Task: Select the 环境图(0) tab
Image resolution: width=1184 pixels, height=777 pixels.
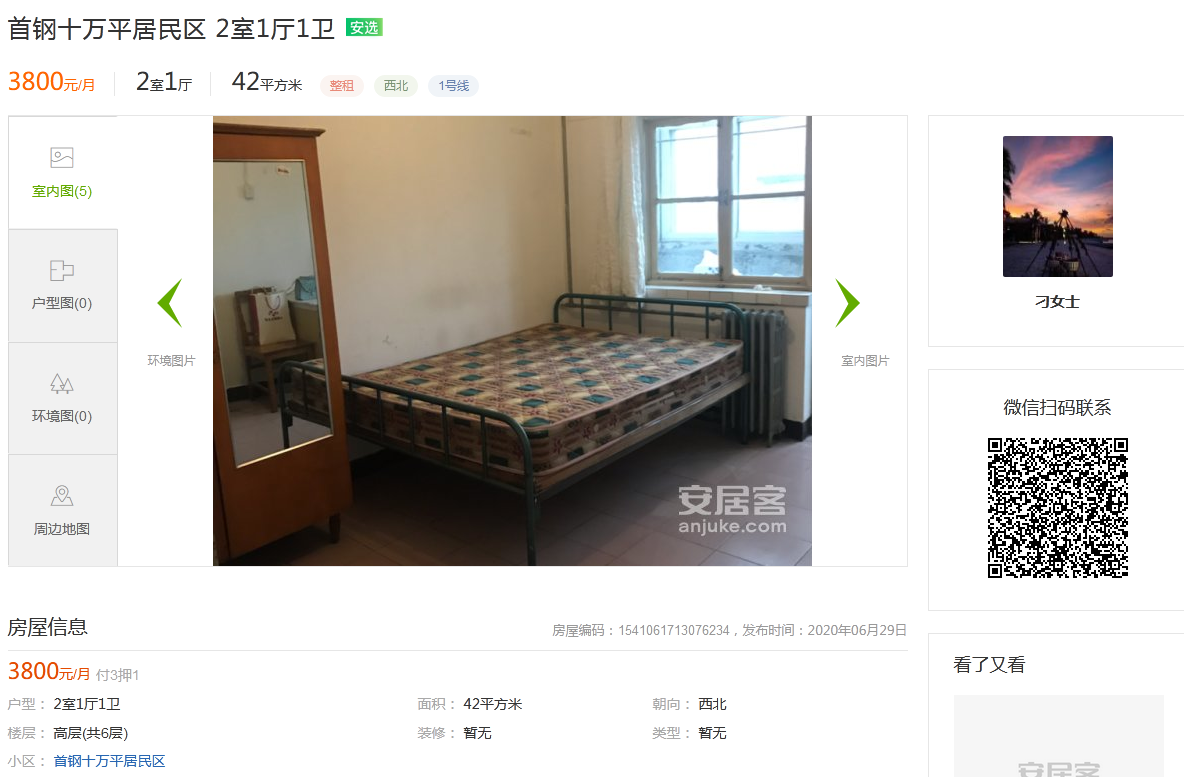Action: click(63, 398)
